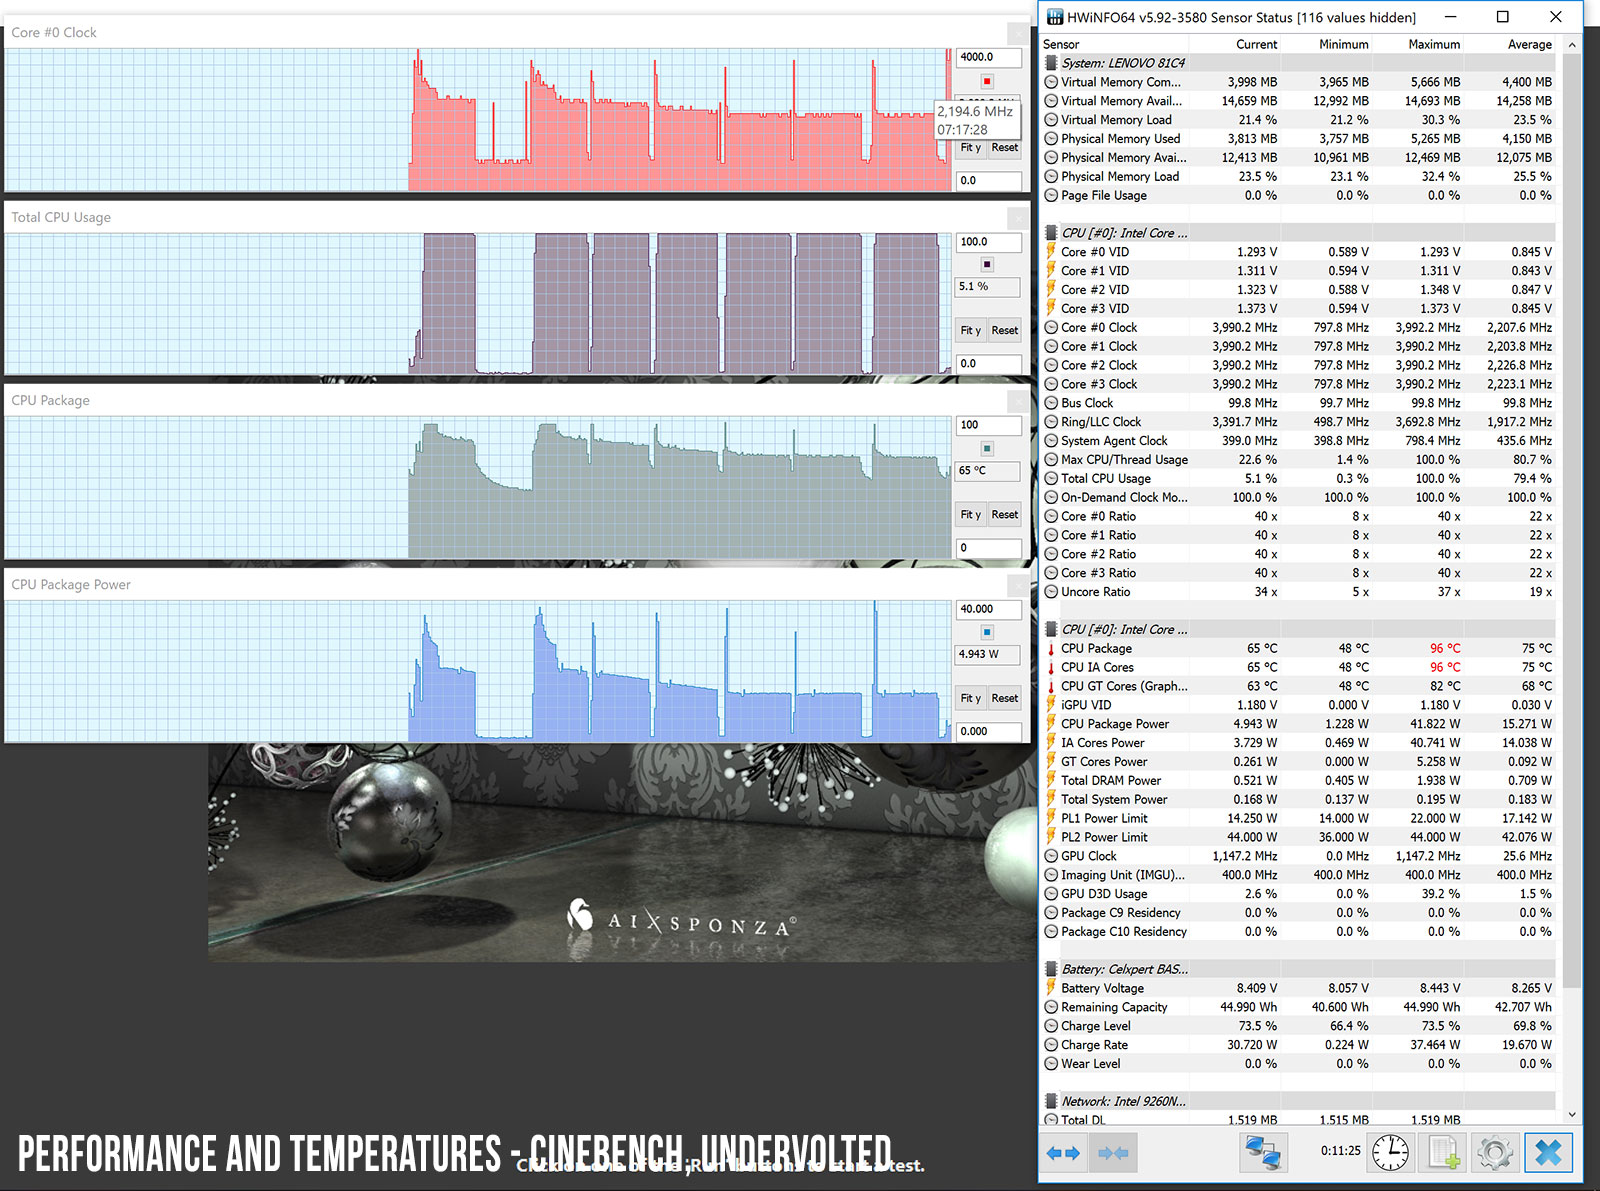The width and height of the screenshot is (1600, 1191).
Task: Edit the 40.000 maximum field of CPU Package Power graph
Action: (x=988, y=609)
